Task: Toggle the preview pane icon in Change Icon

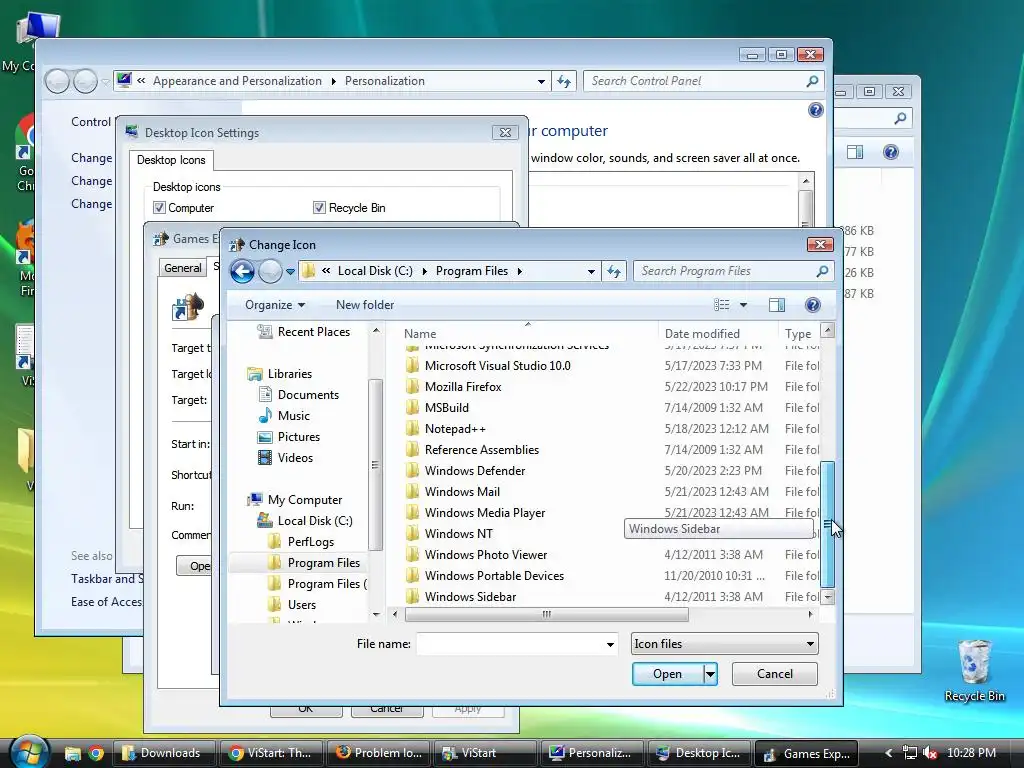Action: (x=776, y=305)
